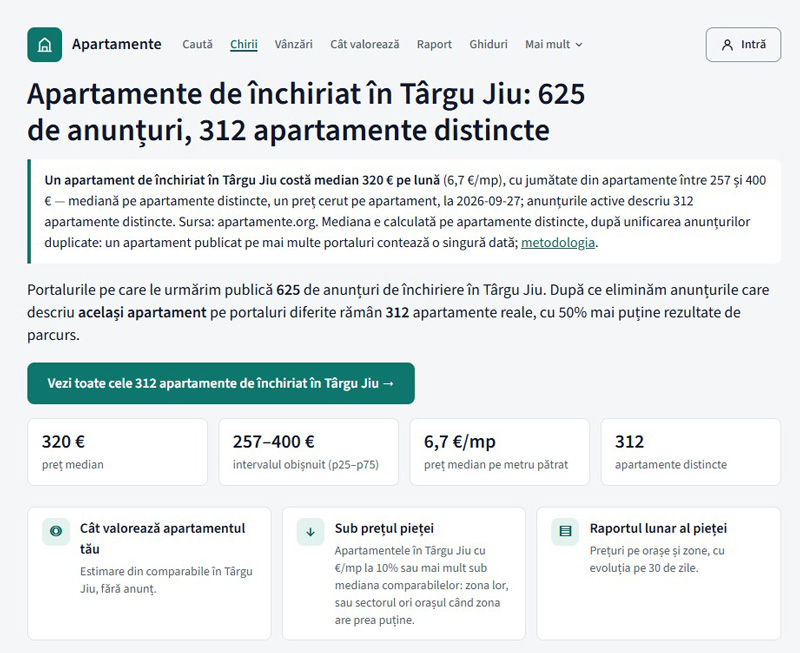Expand the Mai mult dropdown chevron
The width and height of the screenshot is (800, 653).
pyautogui.click(x=579, y=45)
